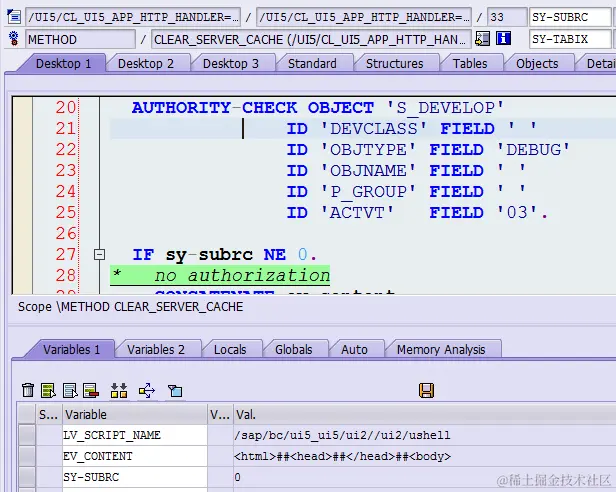Collapse the IF block at line 27
616x492 pixels.
tap(100, 255)
